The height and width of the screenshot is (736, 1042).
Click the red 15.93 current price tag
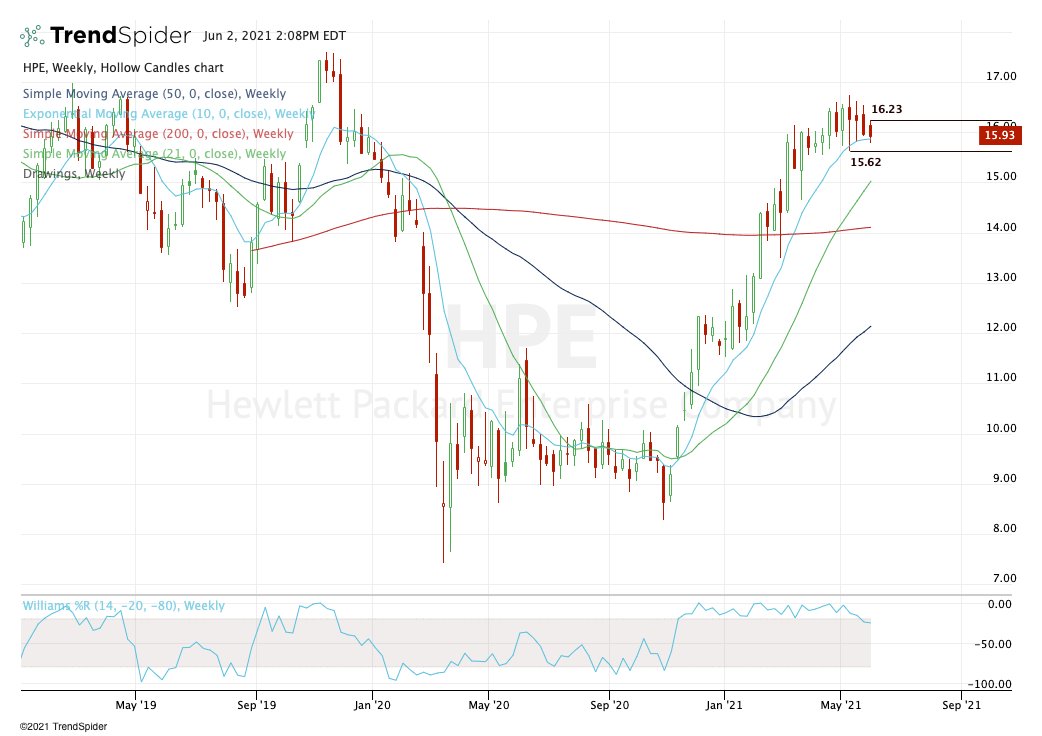pyautogui.click(x=999, y=135)
